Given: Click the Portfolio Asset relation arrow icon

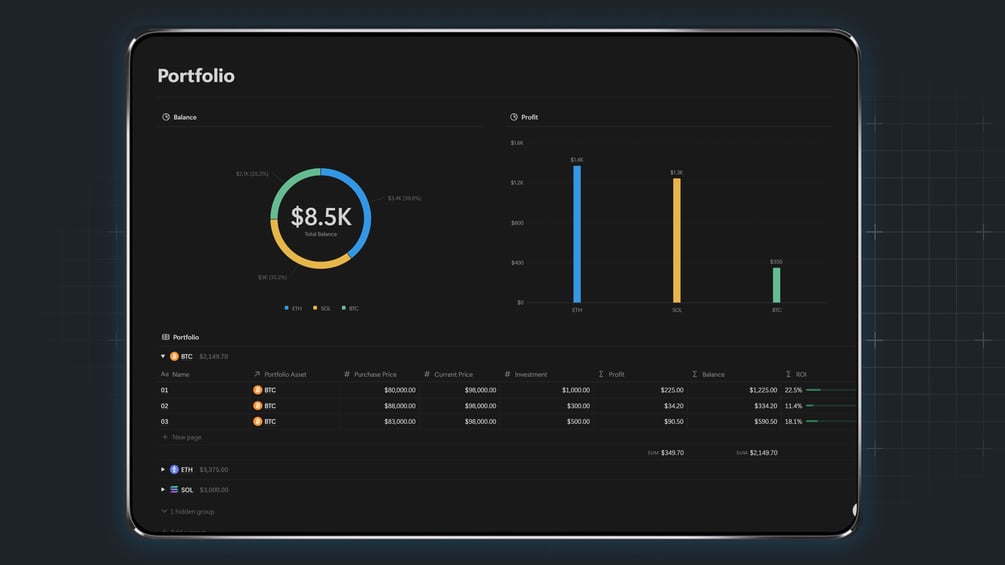Looking at the screenshot, I should (x=257, y=374).
